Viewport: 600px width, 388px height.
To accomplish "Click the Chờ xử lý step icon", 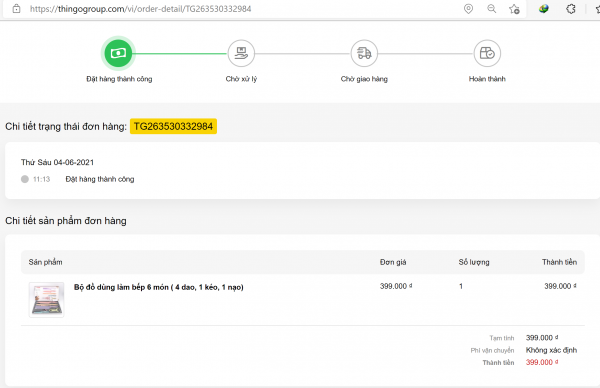I will point(241,53).
